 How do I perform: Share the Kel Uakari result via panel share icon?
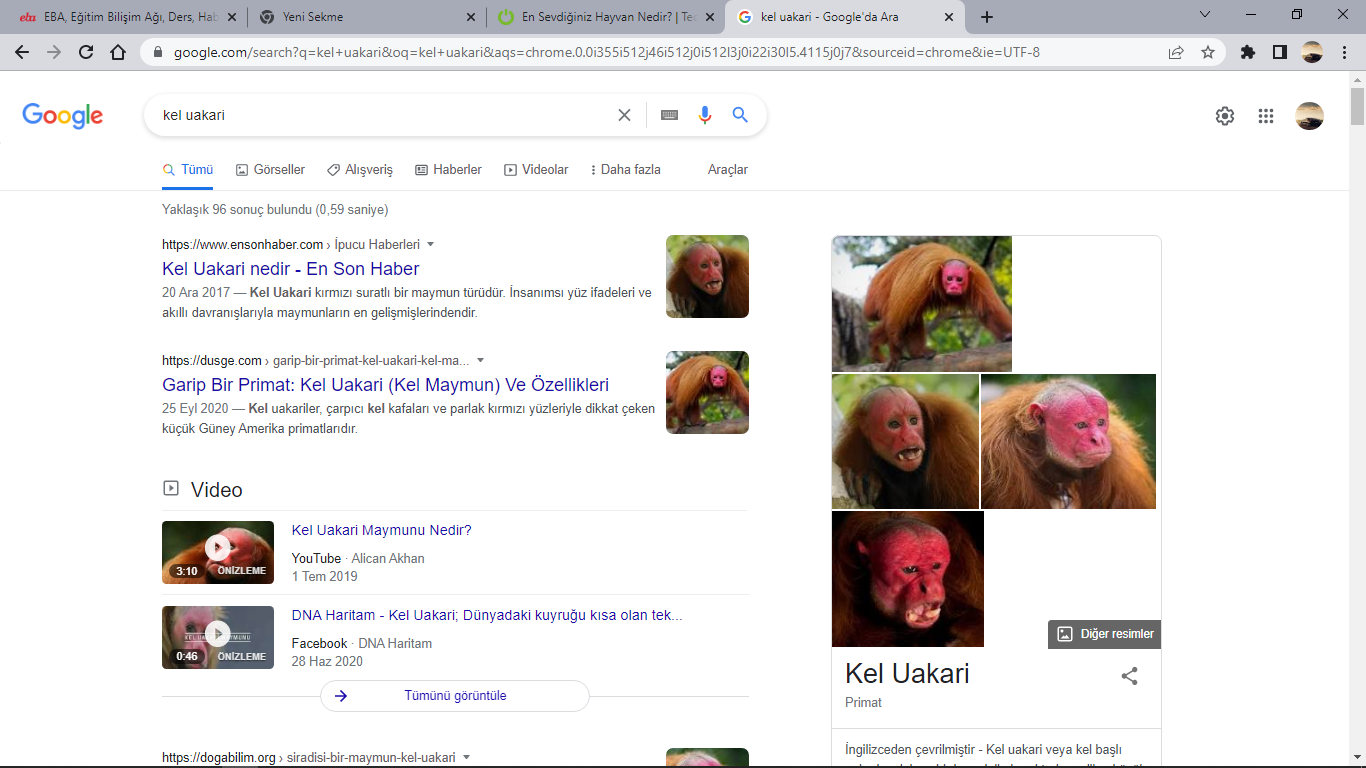[1129, 675]
